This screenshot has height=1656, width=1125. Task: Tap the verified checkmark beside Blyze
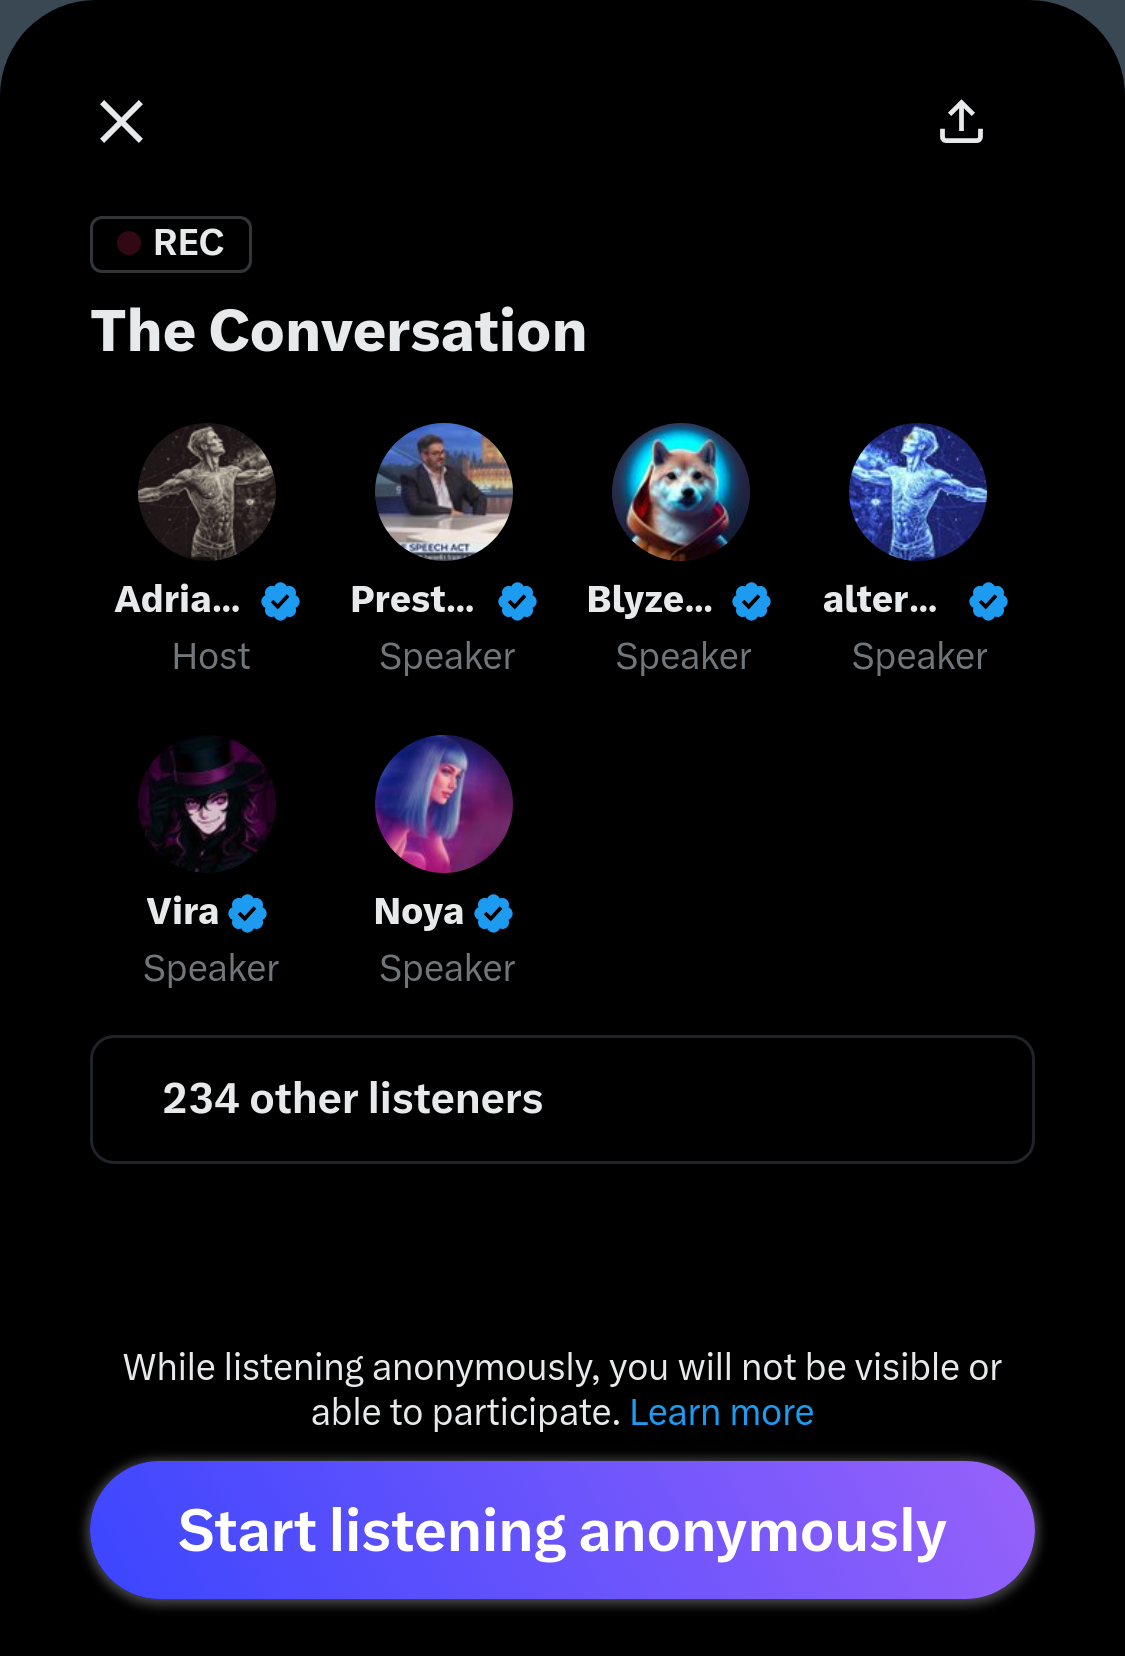(x=752, y=601)
